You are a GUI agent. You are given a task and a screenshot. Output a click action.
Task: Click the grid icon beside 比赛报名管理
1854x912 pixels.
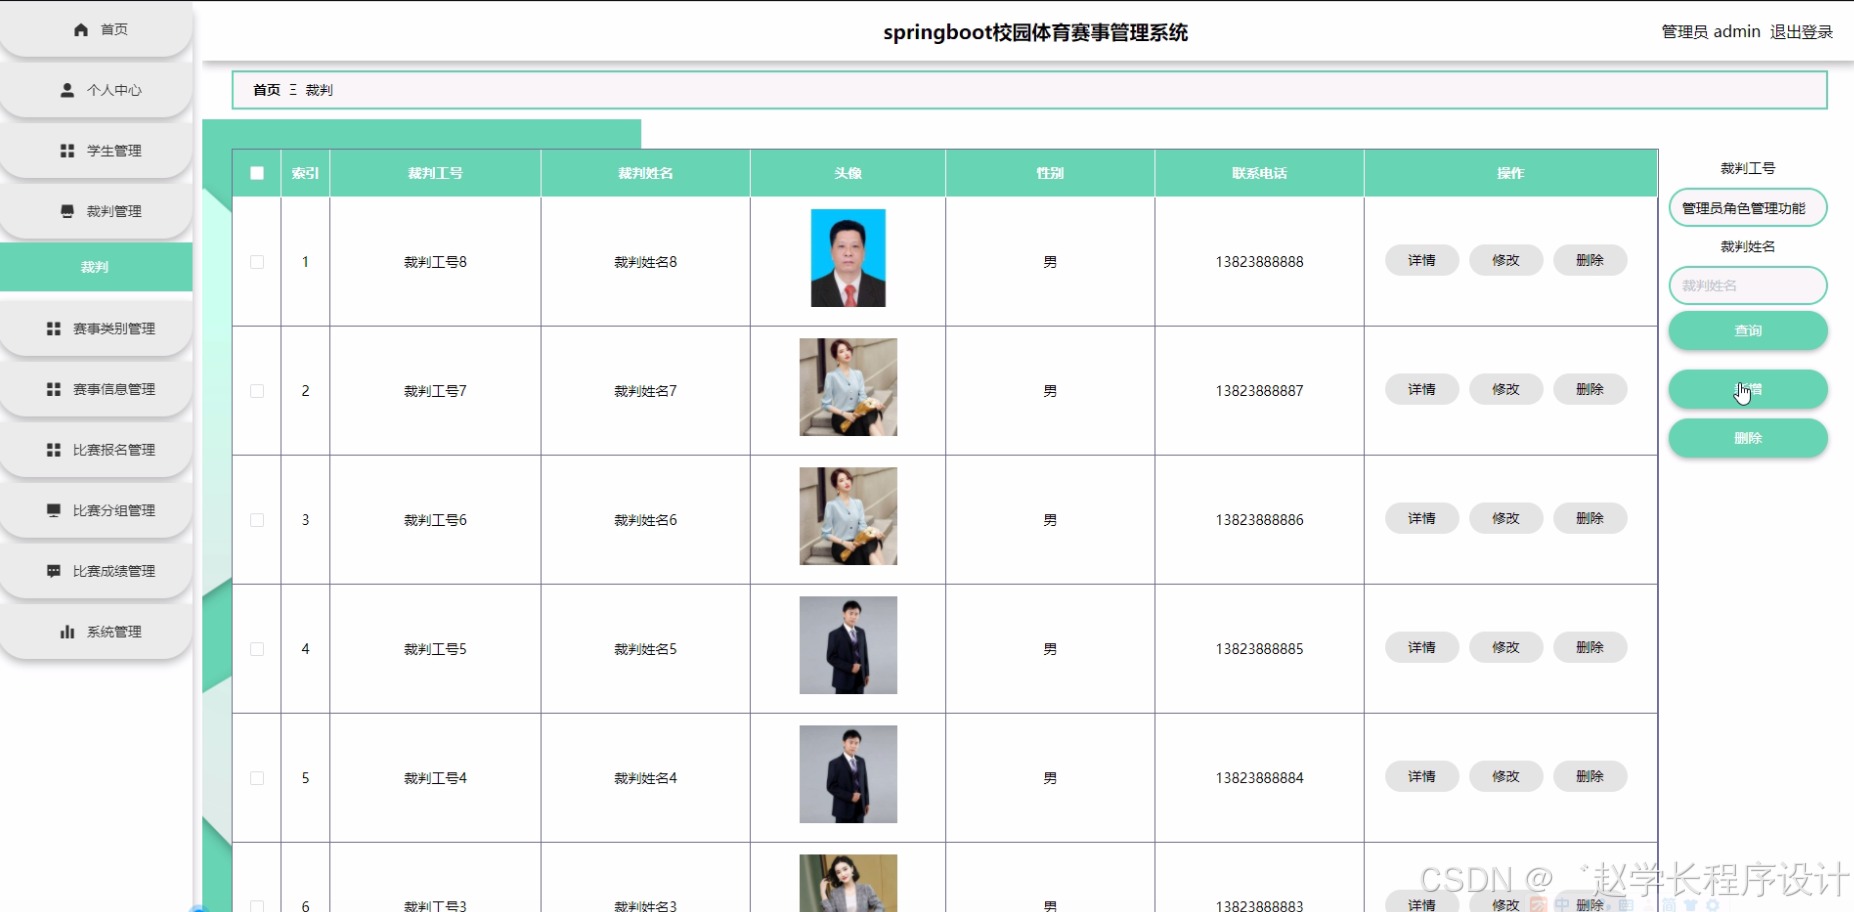pos(54,450)
